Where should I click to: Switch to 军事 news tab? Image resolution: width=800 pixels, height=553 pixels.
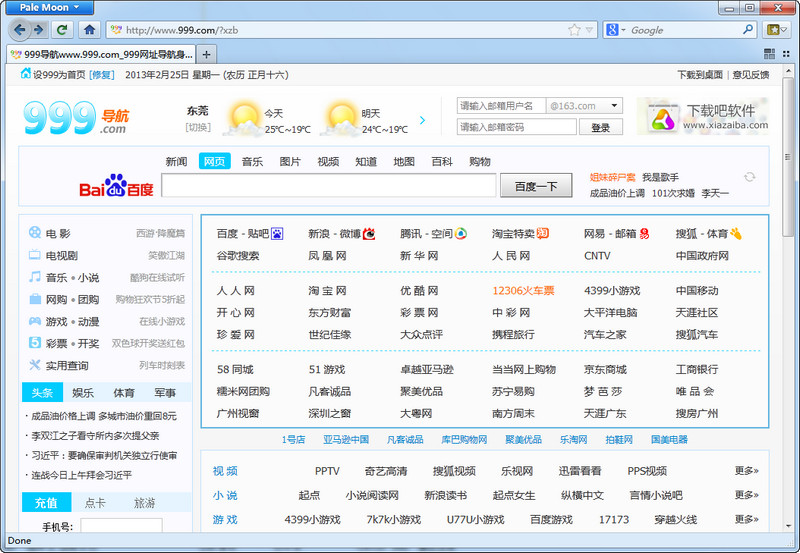pyautogui.click(x=165, y=392)
